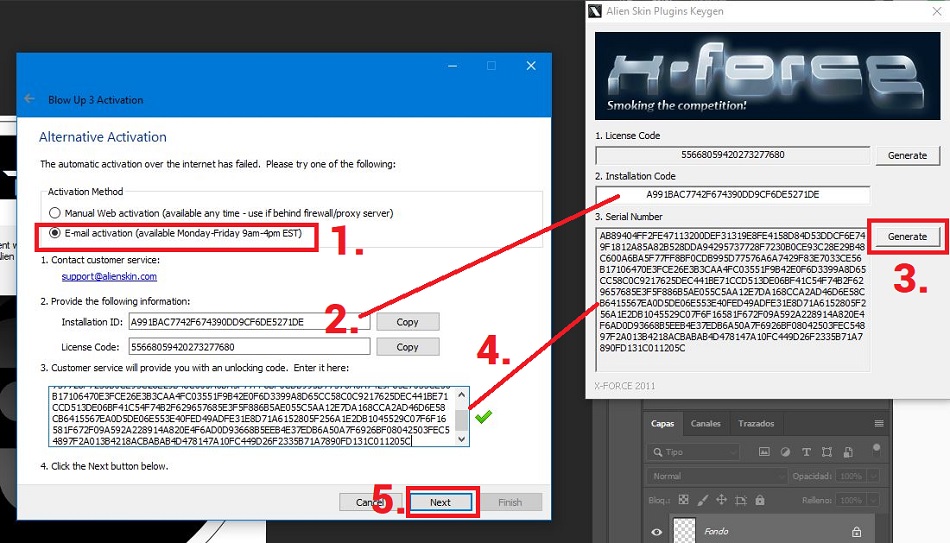
Task: Open the support@alienskin.com email link
Action: 109,276
